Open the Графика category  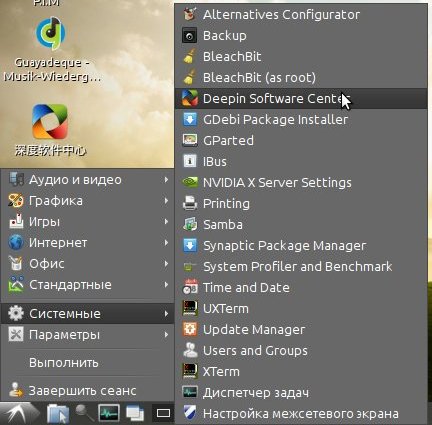click(88, 201)
